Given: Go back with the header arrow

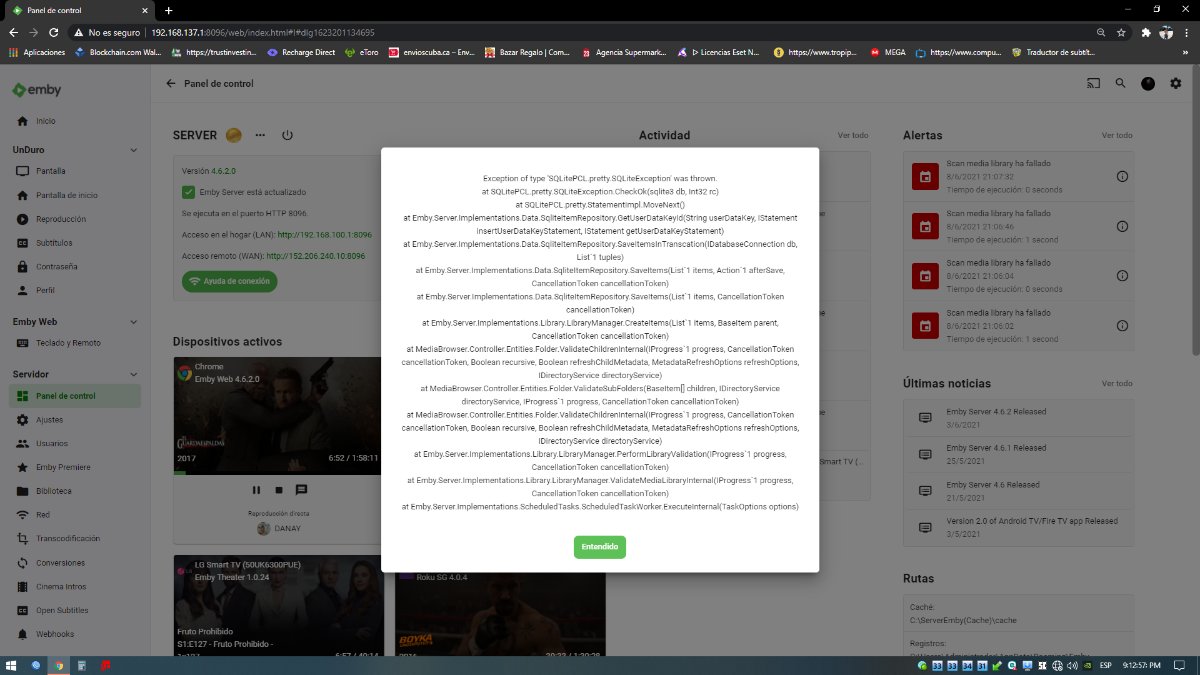Looking at the screenshot, I should tap(171, 84).
